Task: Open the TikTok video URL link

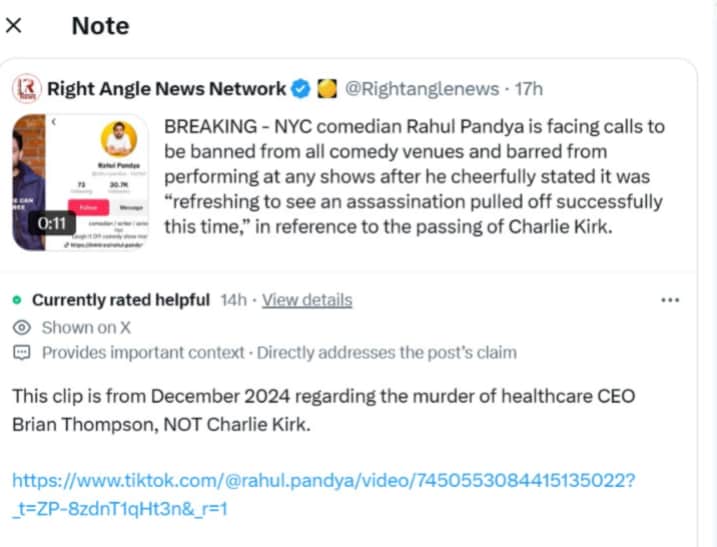Action: (x=324, y=494)
